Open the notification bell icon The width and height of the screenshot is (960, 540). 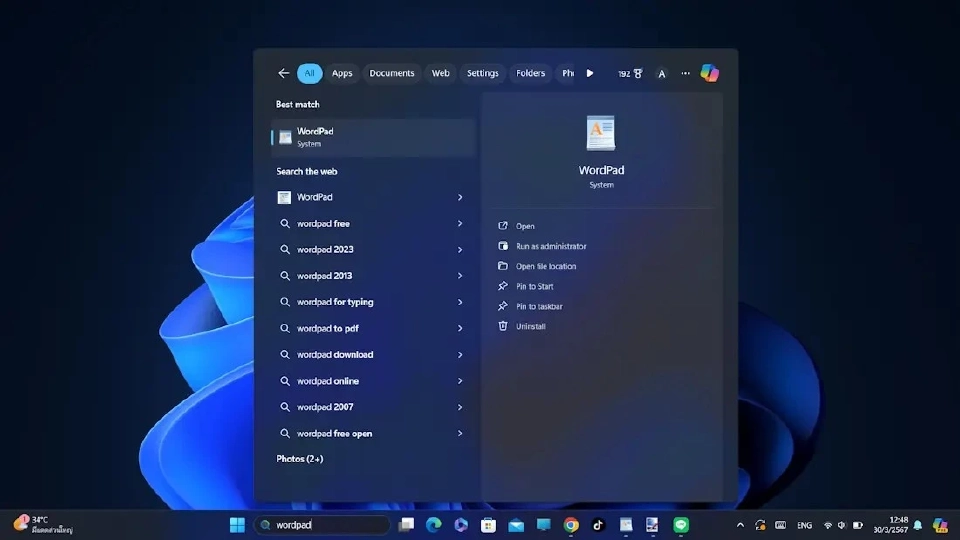tap(918, 525)
